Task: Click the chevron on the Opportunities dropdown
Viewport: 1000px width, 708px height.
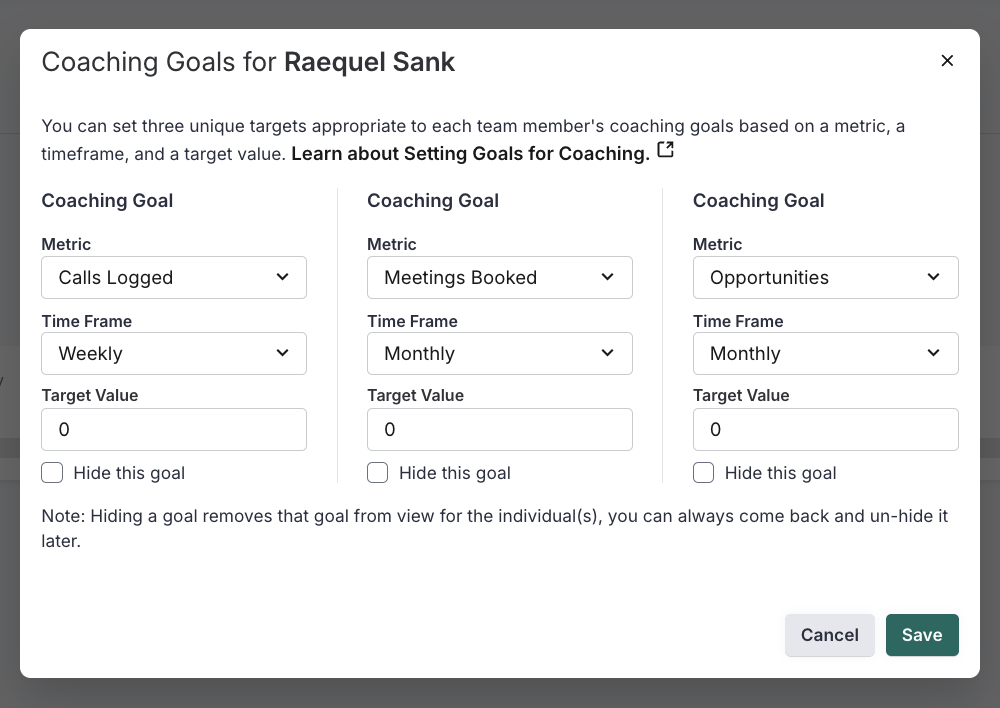Action: 933,277
